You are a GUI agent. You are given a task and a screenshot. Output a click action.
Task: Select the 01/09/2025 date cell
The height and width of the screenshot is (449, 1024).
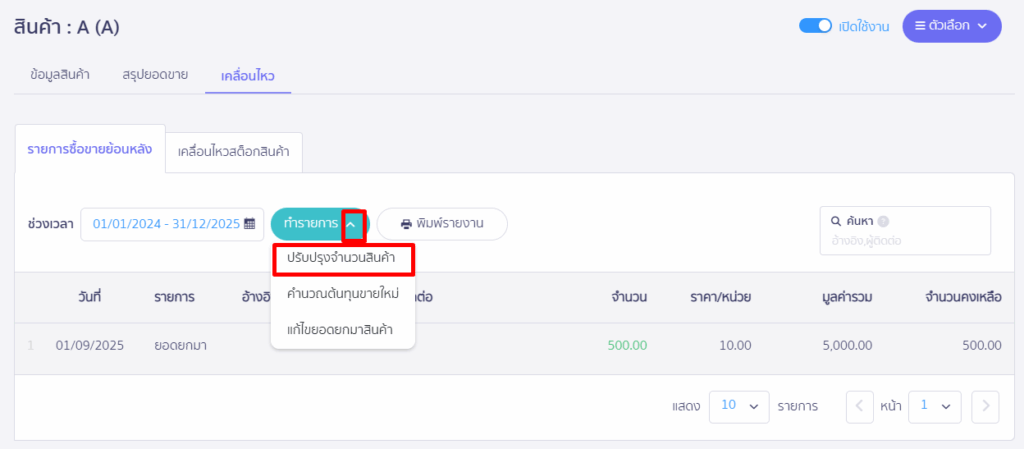pyautogui.click(x=89, y=345)
